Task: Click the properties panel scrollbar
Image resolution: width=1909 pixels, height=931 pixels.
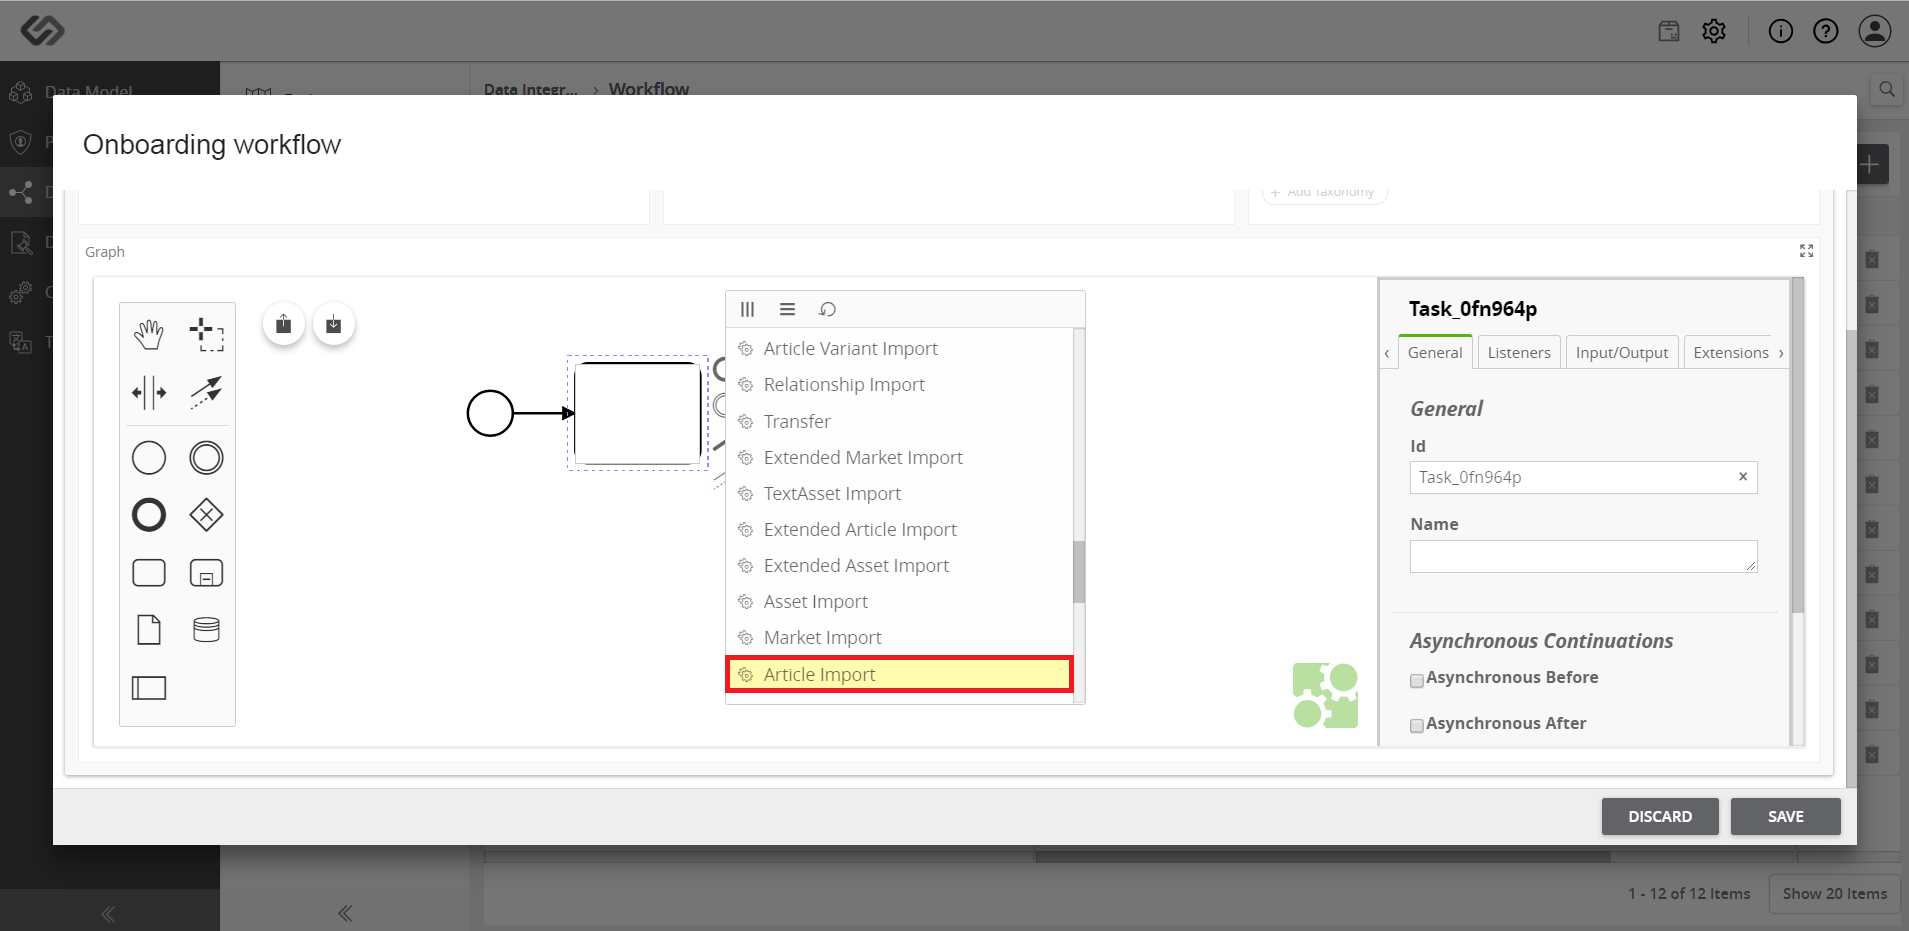Action: pyautogui.click(x=1797, y=446)
